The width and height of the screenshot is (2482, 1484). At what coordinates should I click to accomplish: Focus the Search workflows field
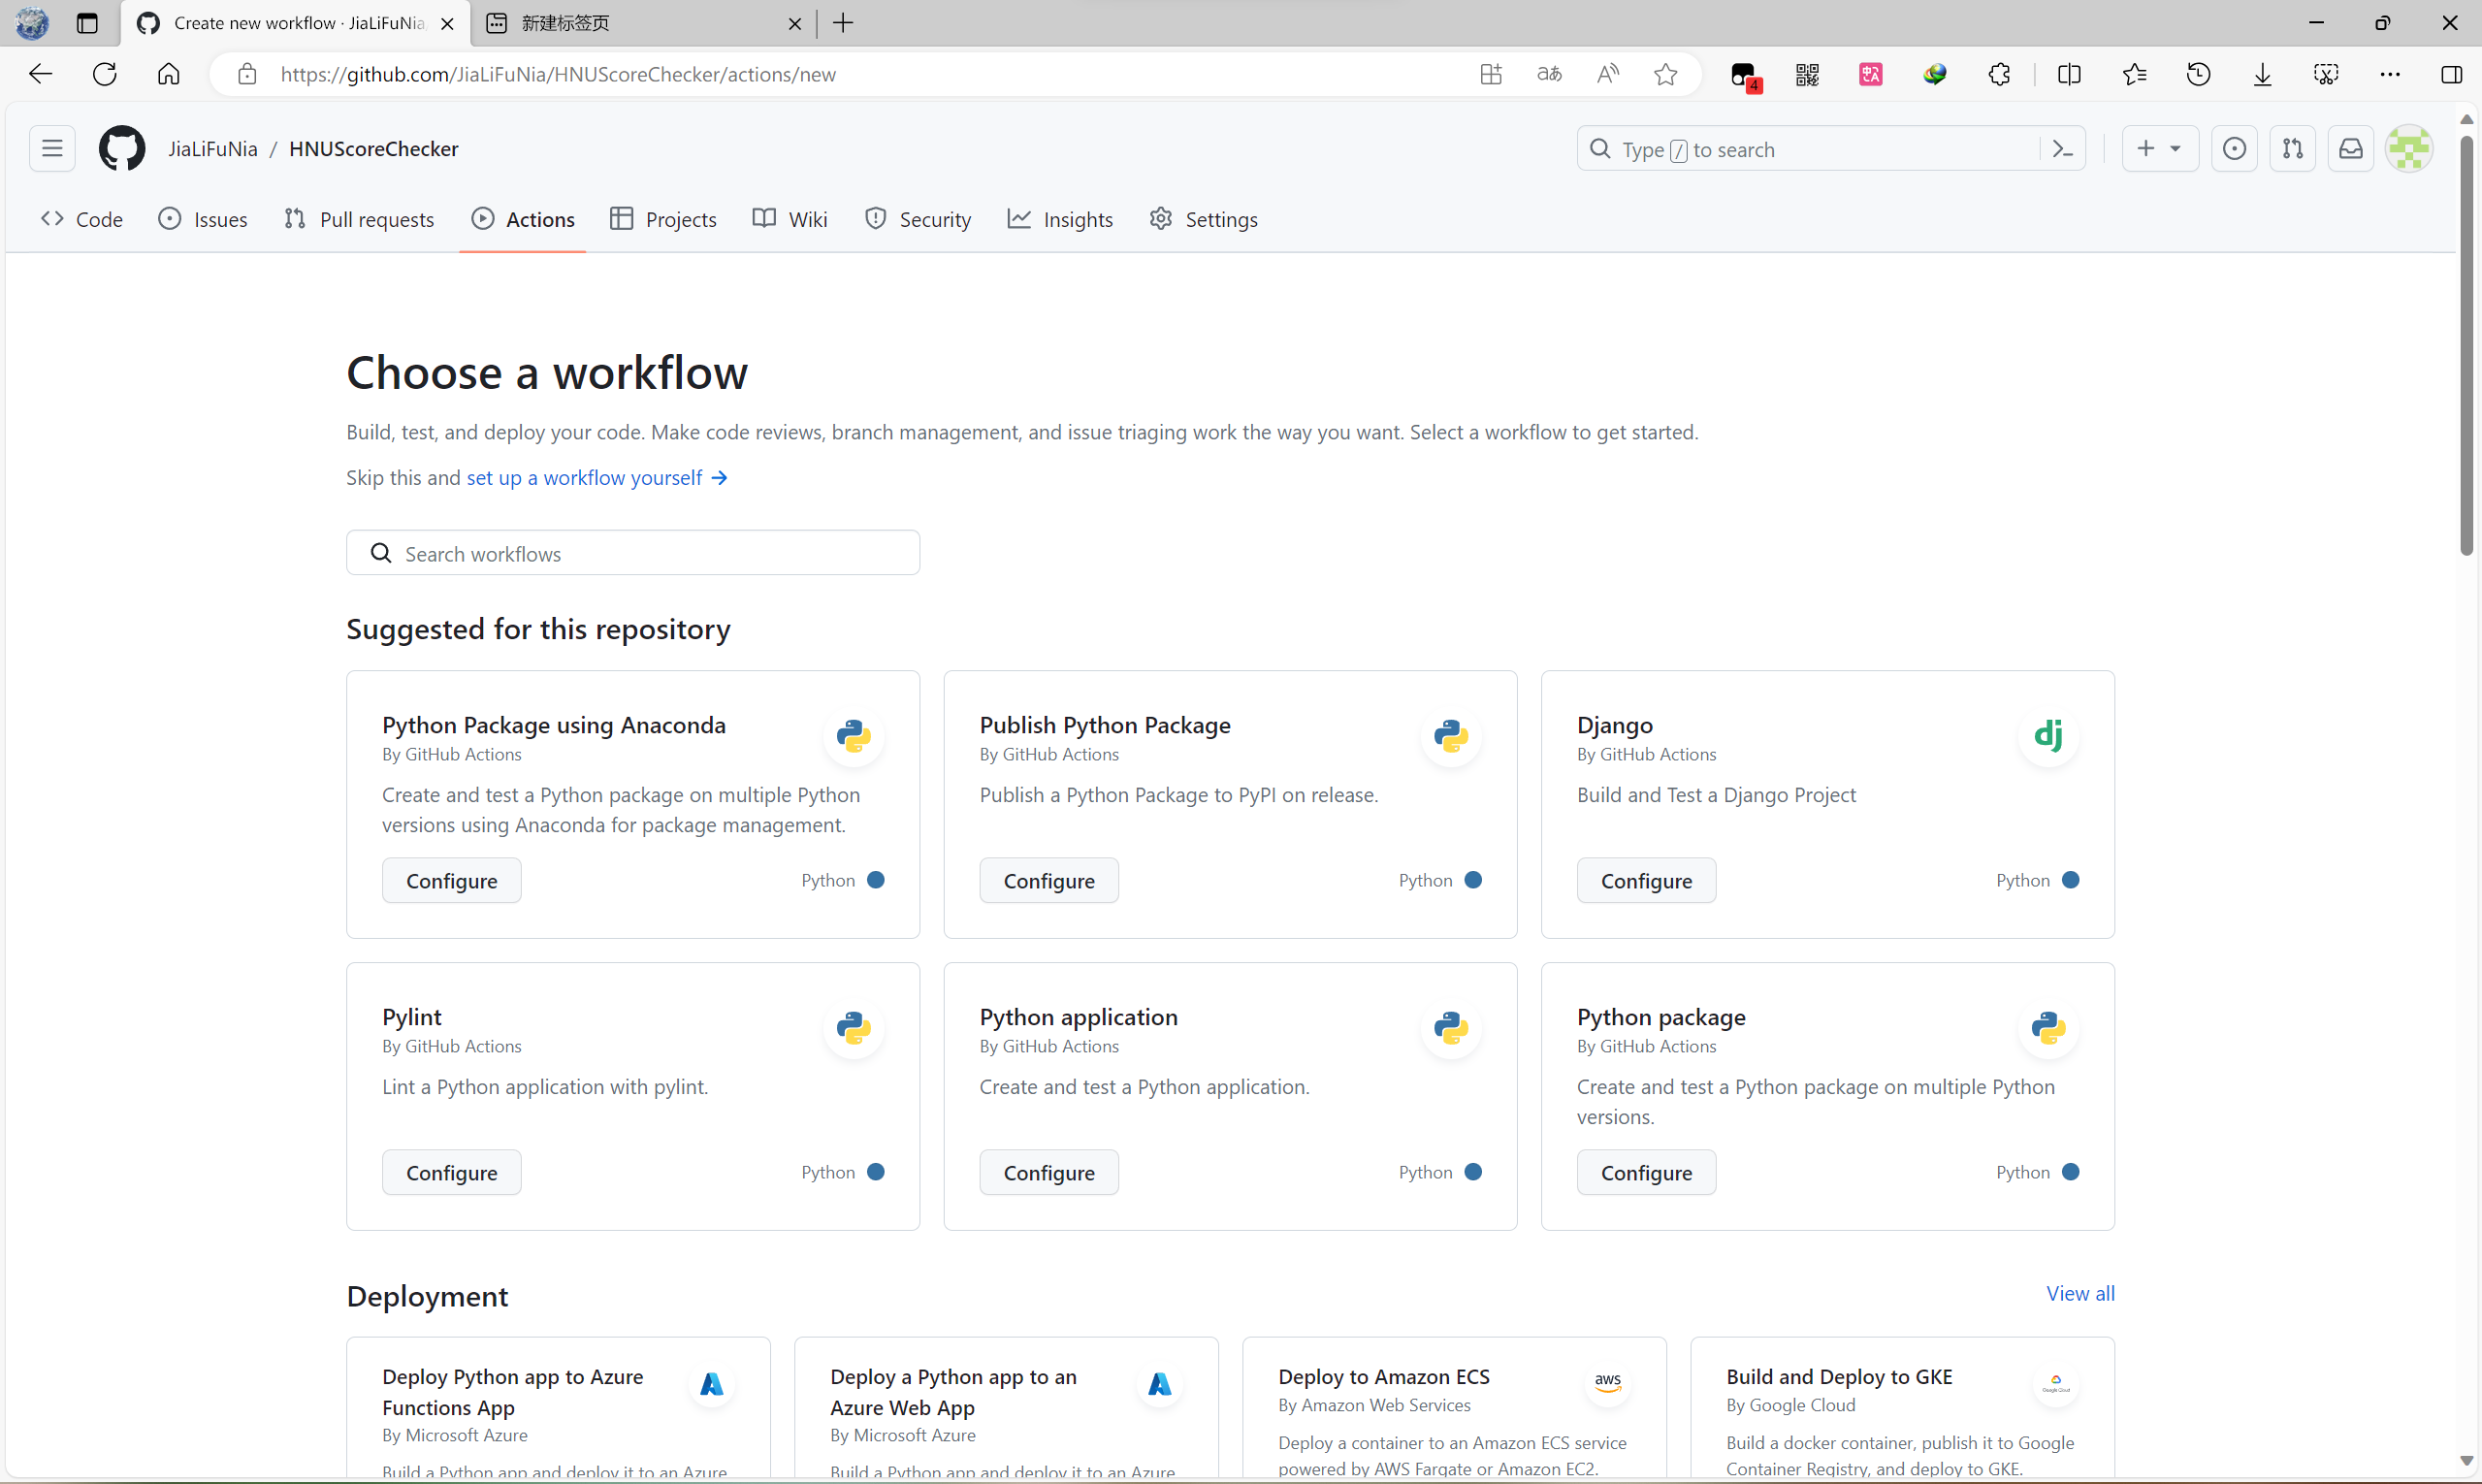click(633, 553)
